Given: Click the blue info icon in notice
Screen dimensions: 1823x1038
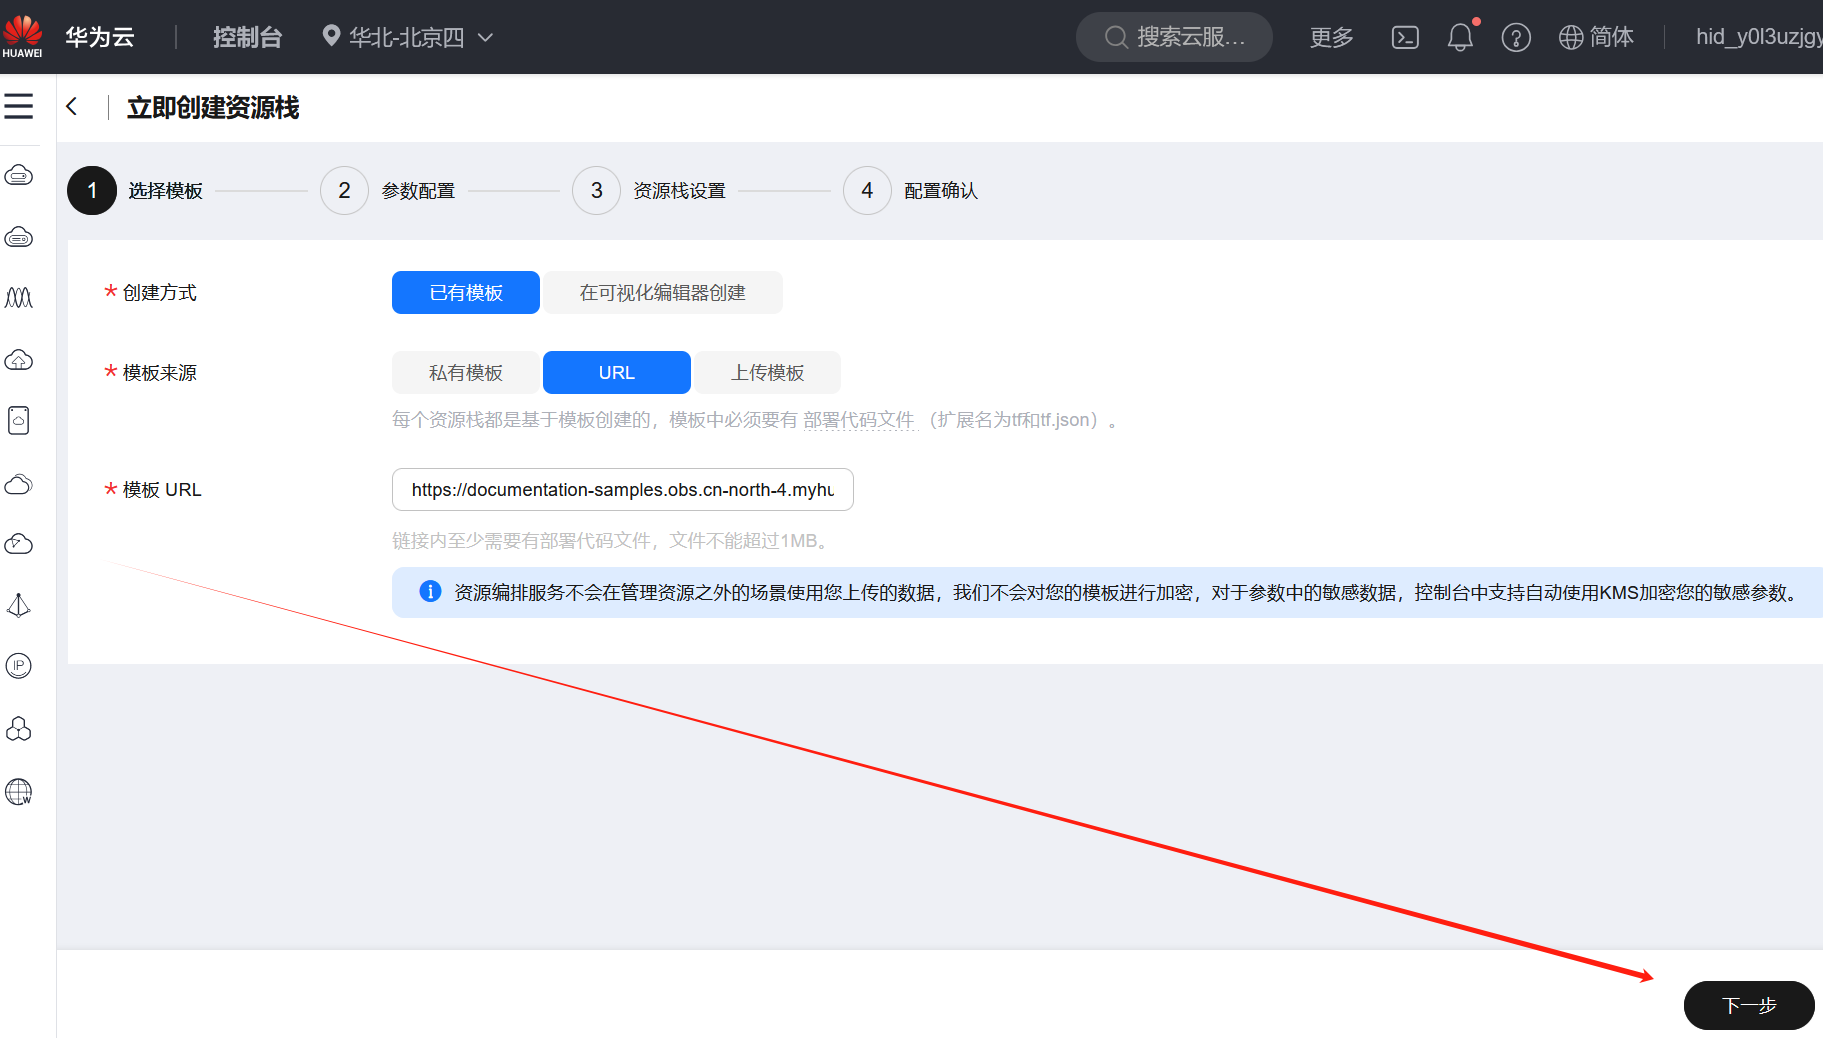Looking at the screenshot, I should coord(430,591).
